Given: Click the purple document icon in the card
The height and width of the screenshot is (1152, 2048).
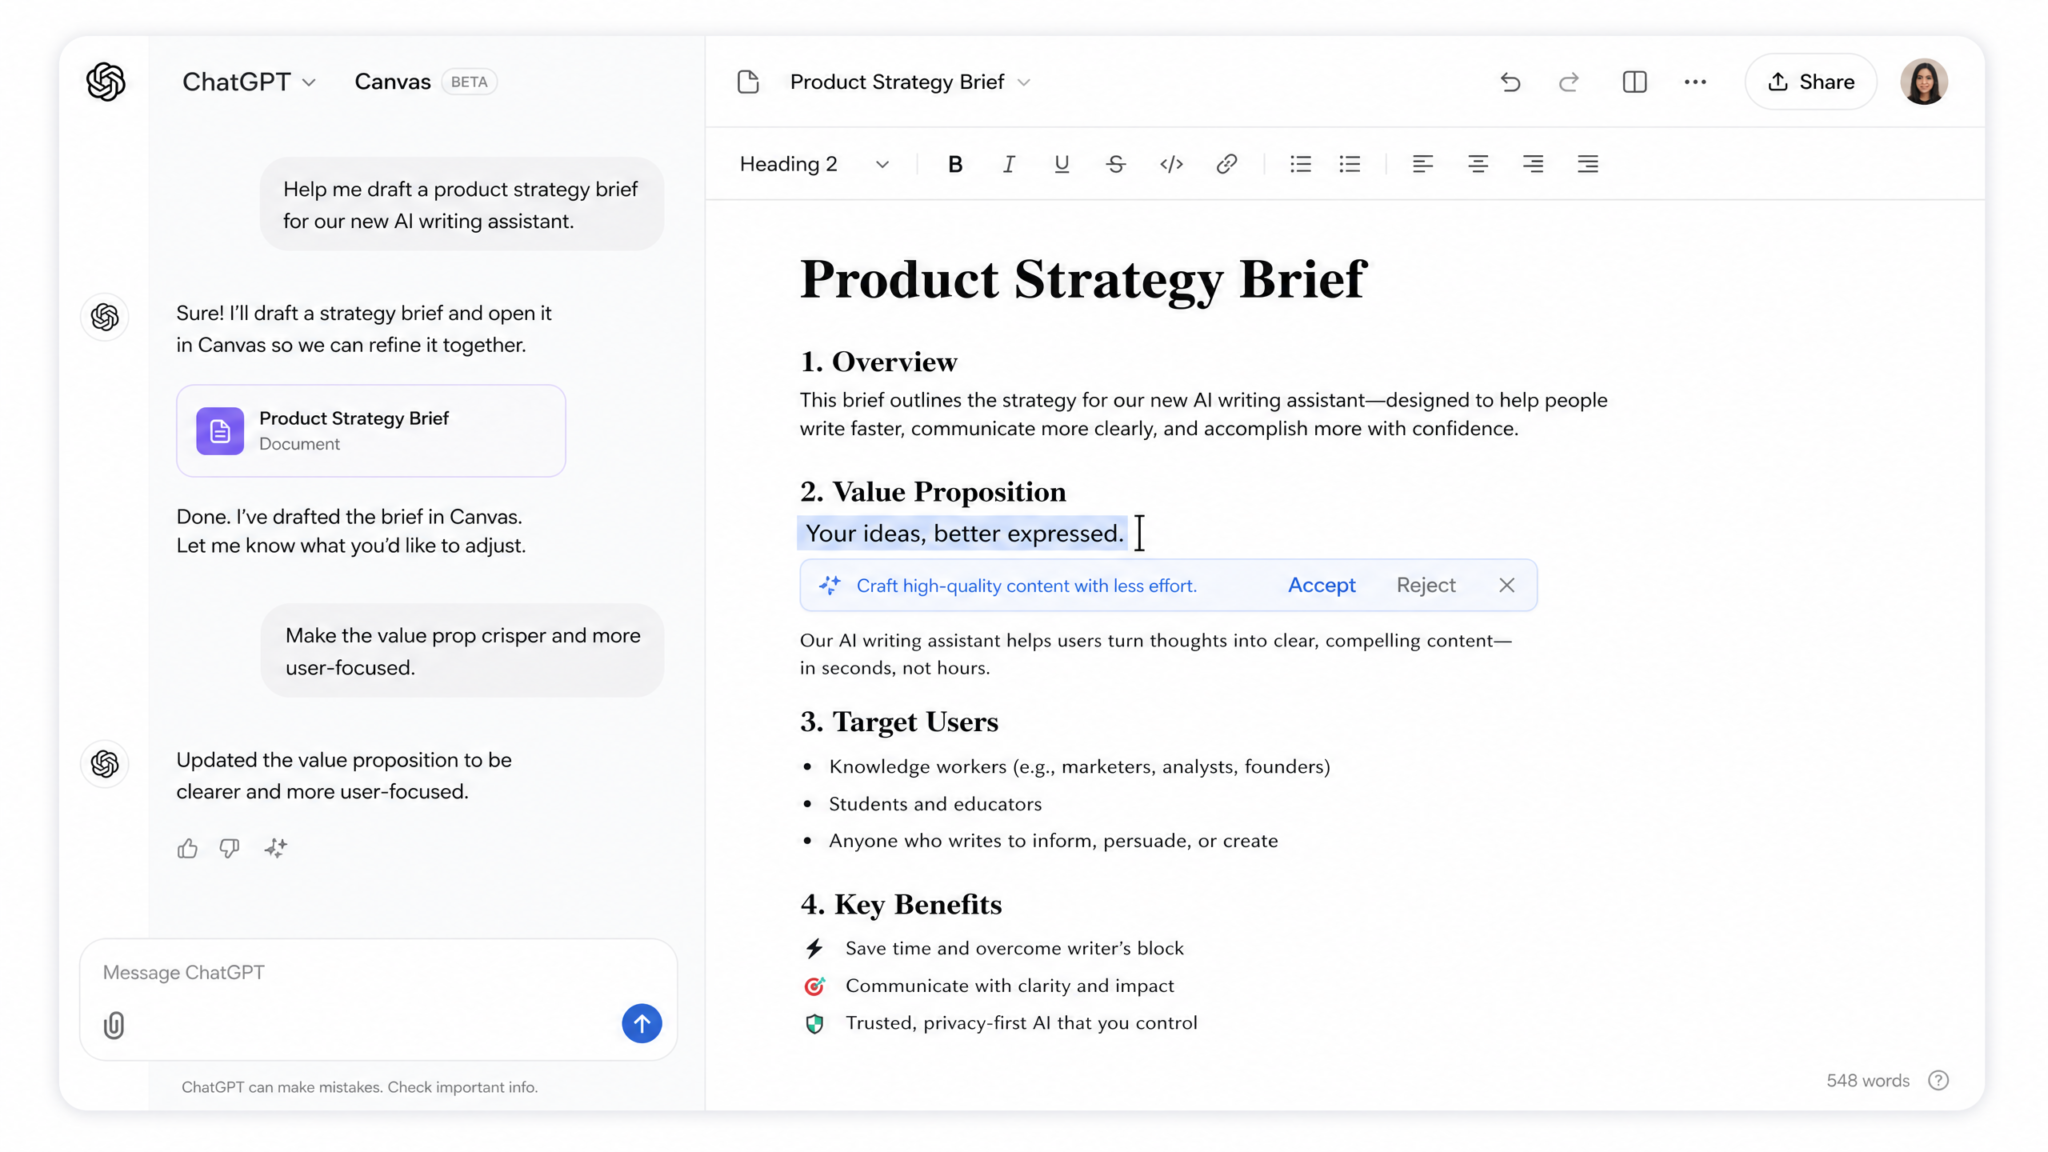Looking at the screenshot, I should 220,431.
